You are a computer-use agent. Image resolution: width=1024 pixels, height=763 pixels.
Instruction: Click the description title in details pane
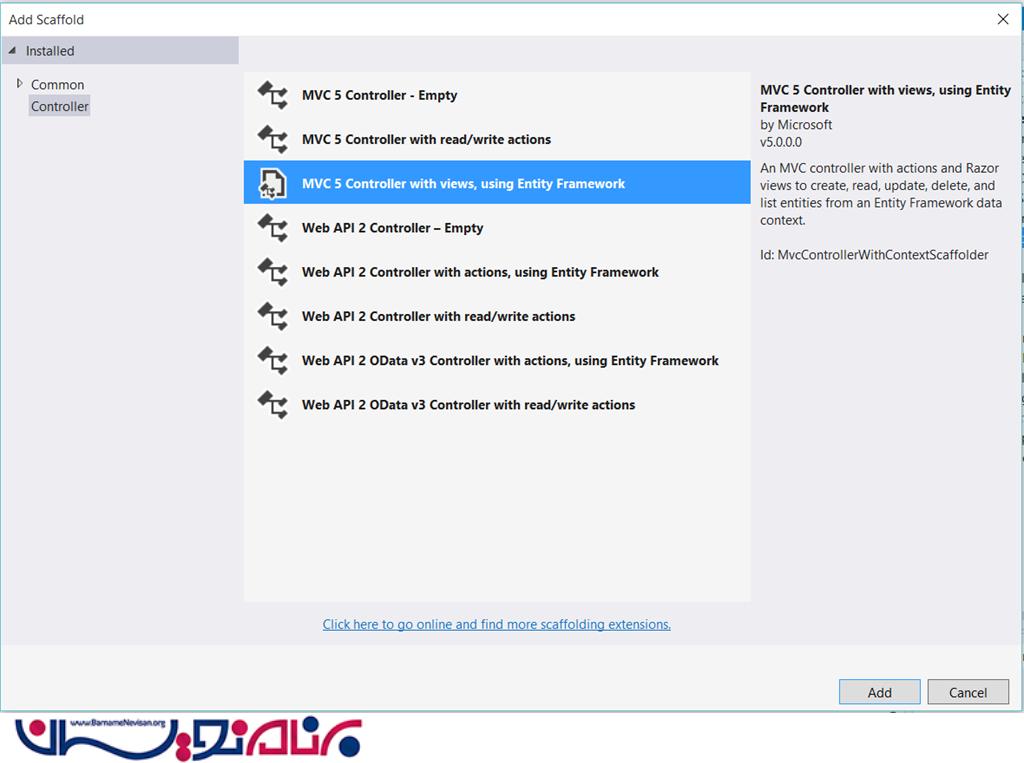[x=885, y=99]
